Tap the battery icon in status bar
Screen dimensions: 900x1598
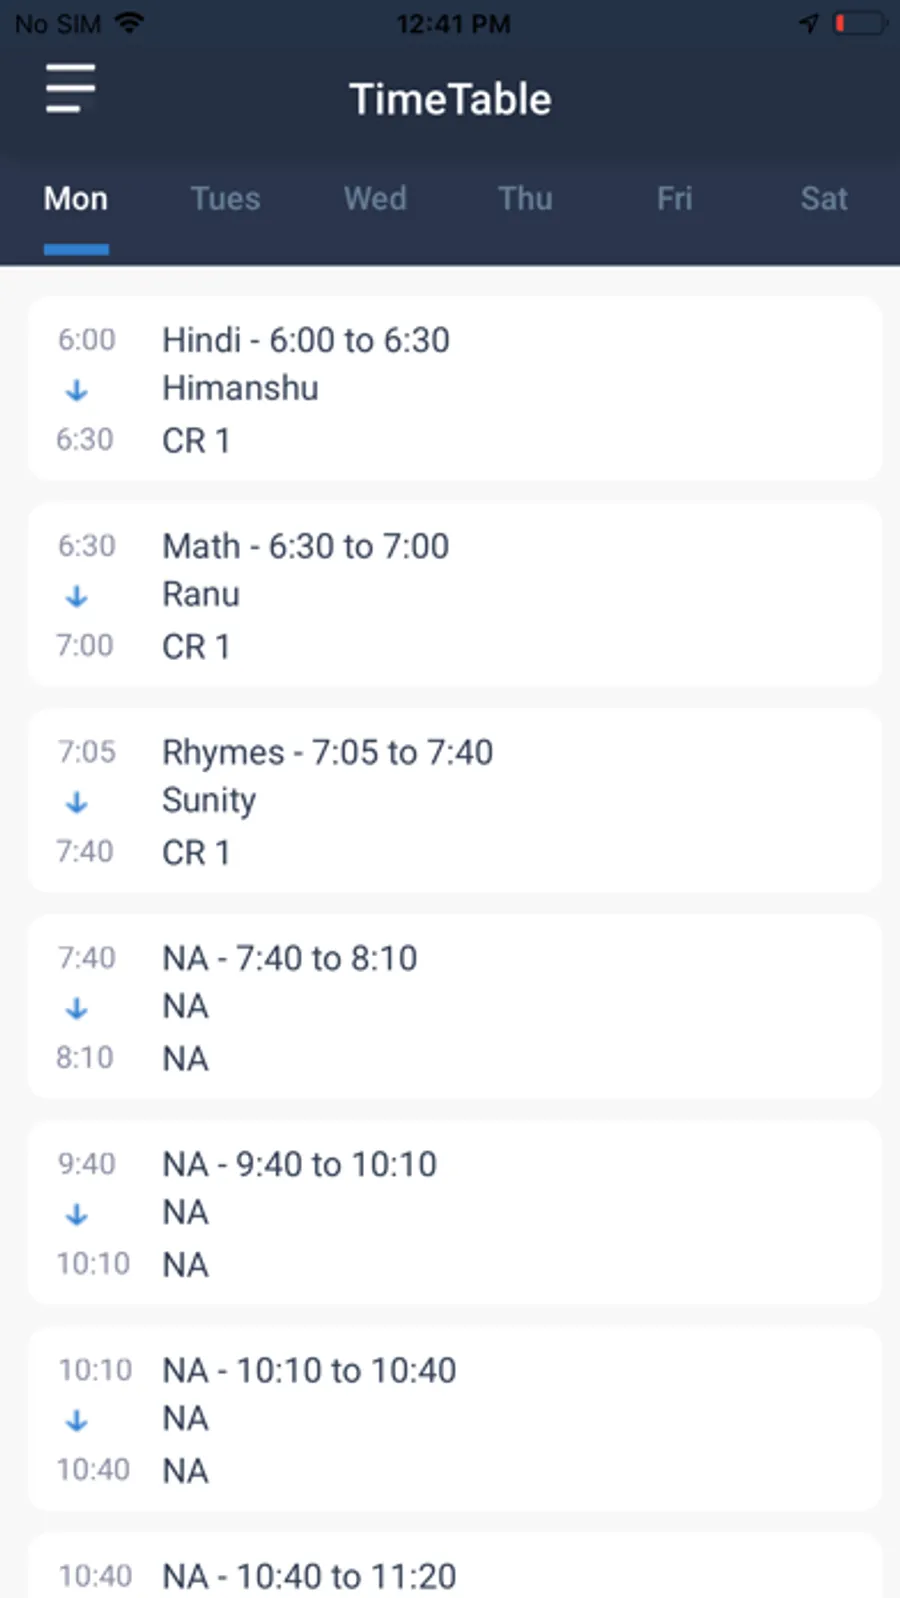(859, 23)
